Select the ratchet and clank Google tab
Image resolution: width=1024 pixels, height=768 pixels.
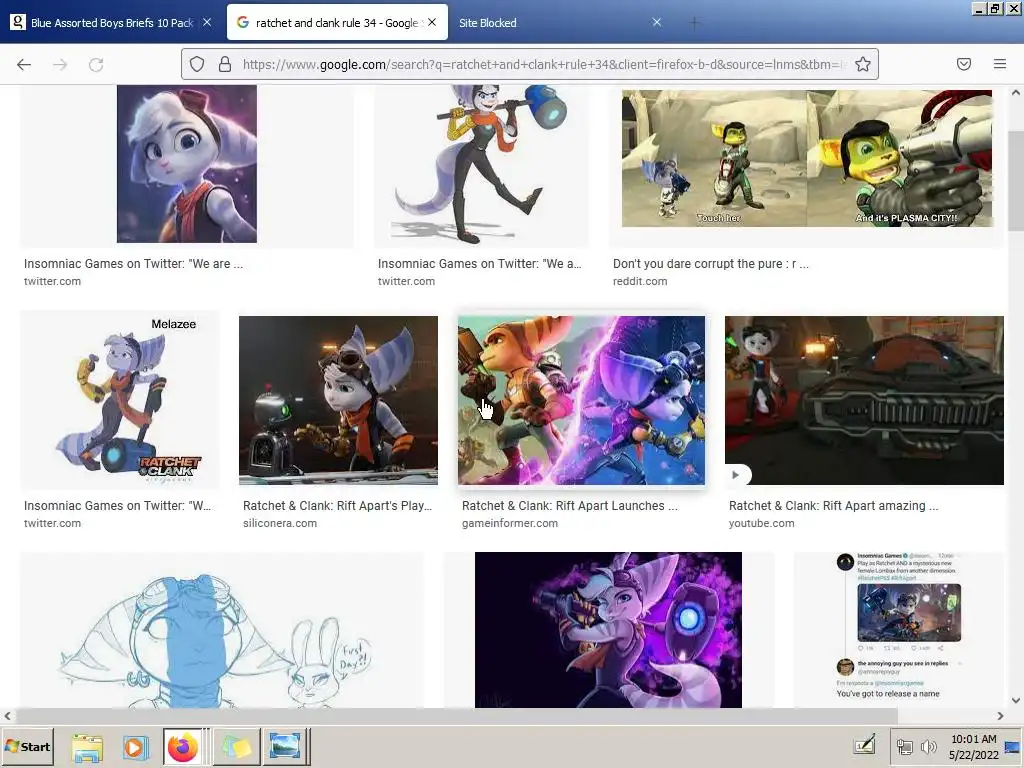tap(336, 23)
